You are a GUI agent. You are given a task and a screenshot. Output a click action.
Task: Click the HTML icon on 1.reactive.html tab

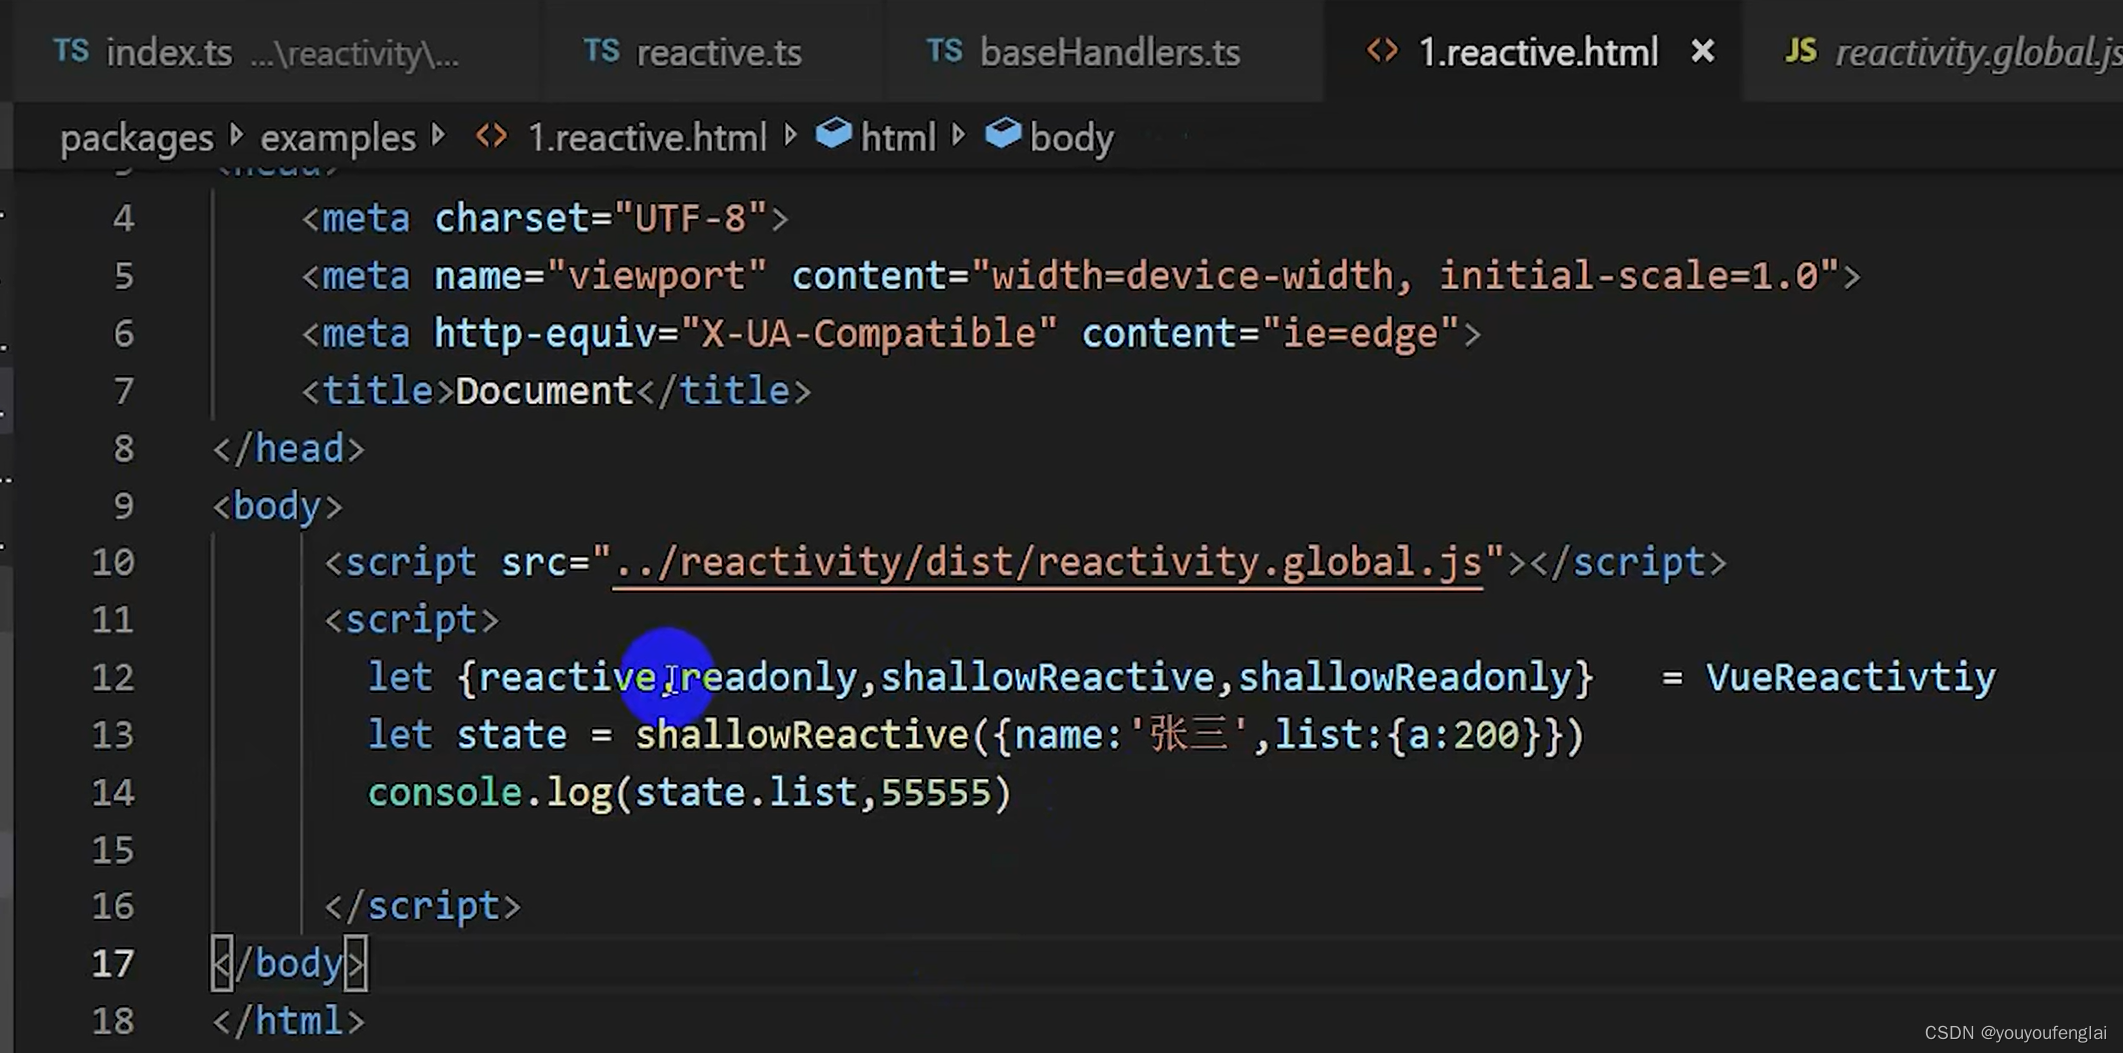tap(1382, 50)
